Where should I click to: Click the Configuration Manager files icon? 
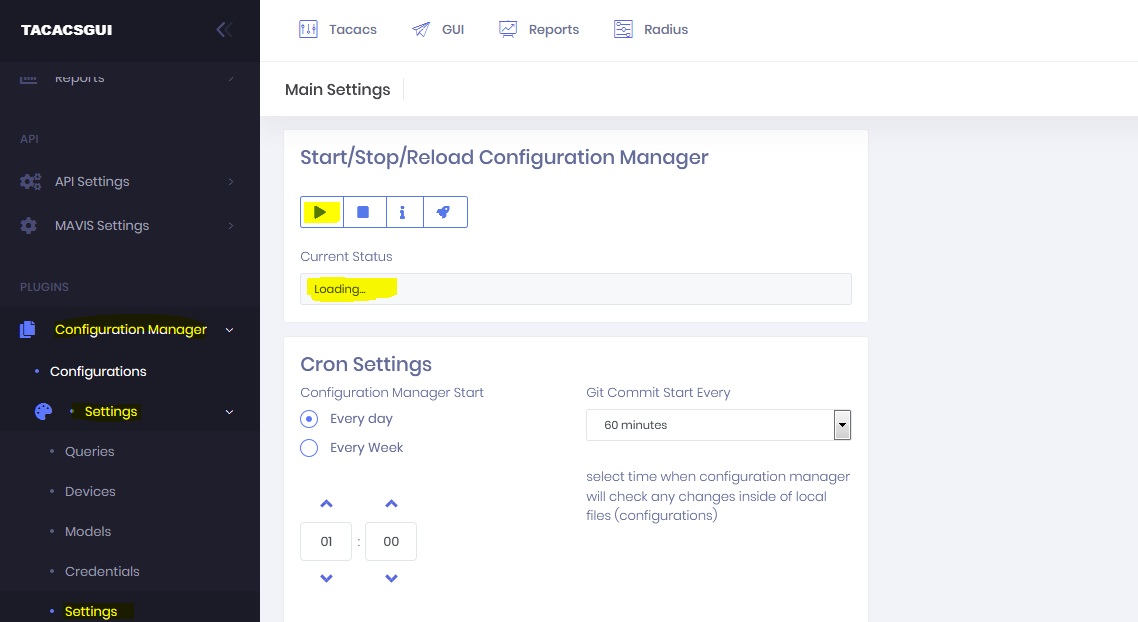[x=28, y=330]
